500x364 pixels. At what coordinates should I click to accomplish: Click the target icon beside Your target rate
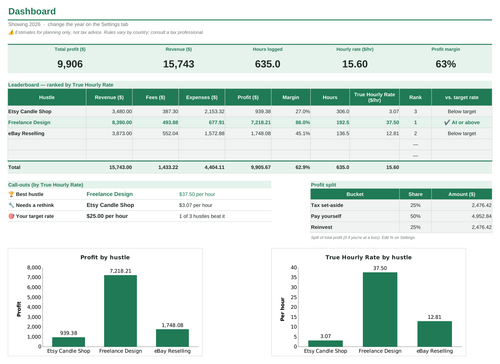[x=11, y=216]
